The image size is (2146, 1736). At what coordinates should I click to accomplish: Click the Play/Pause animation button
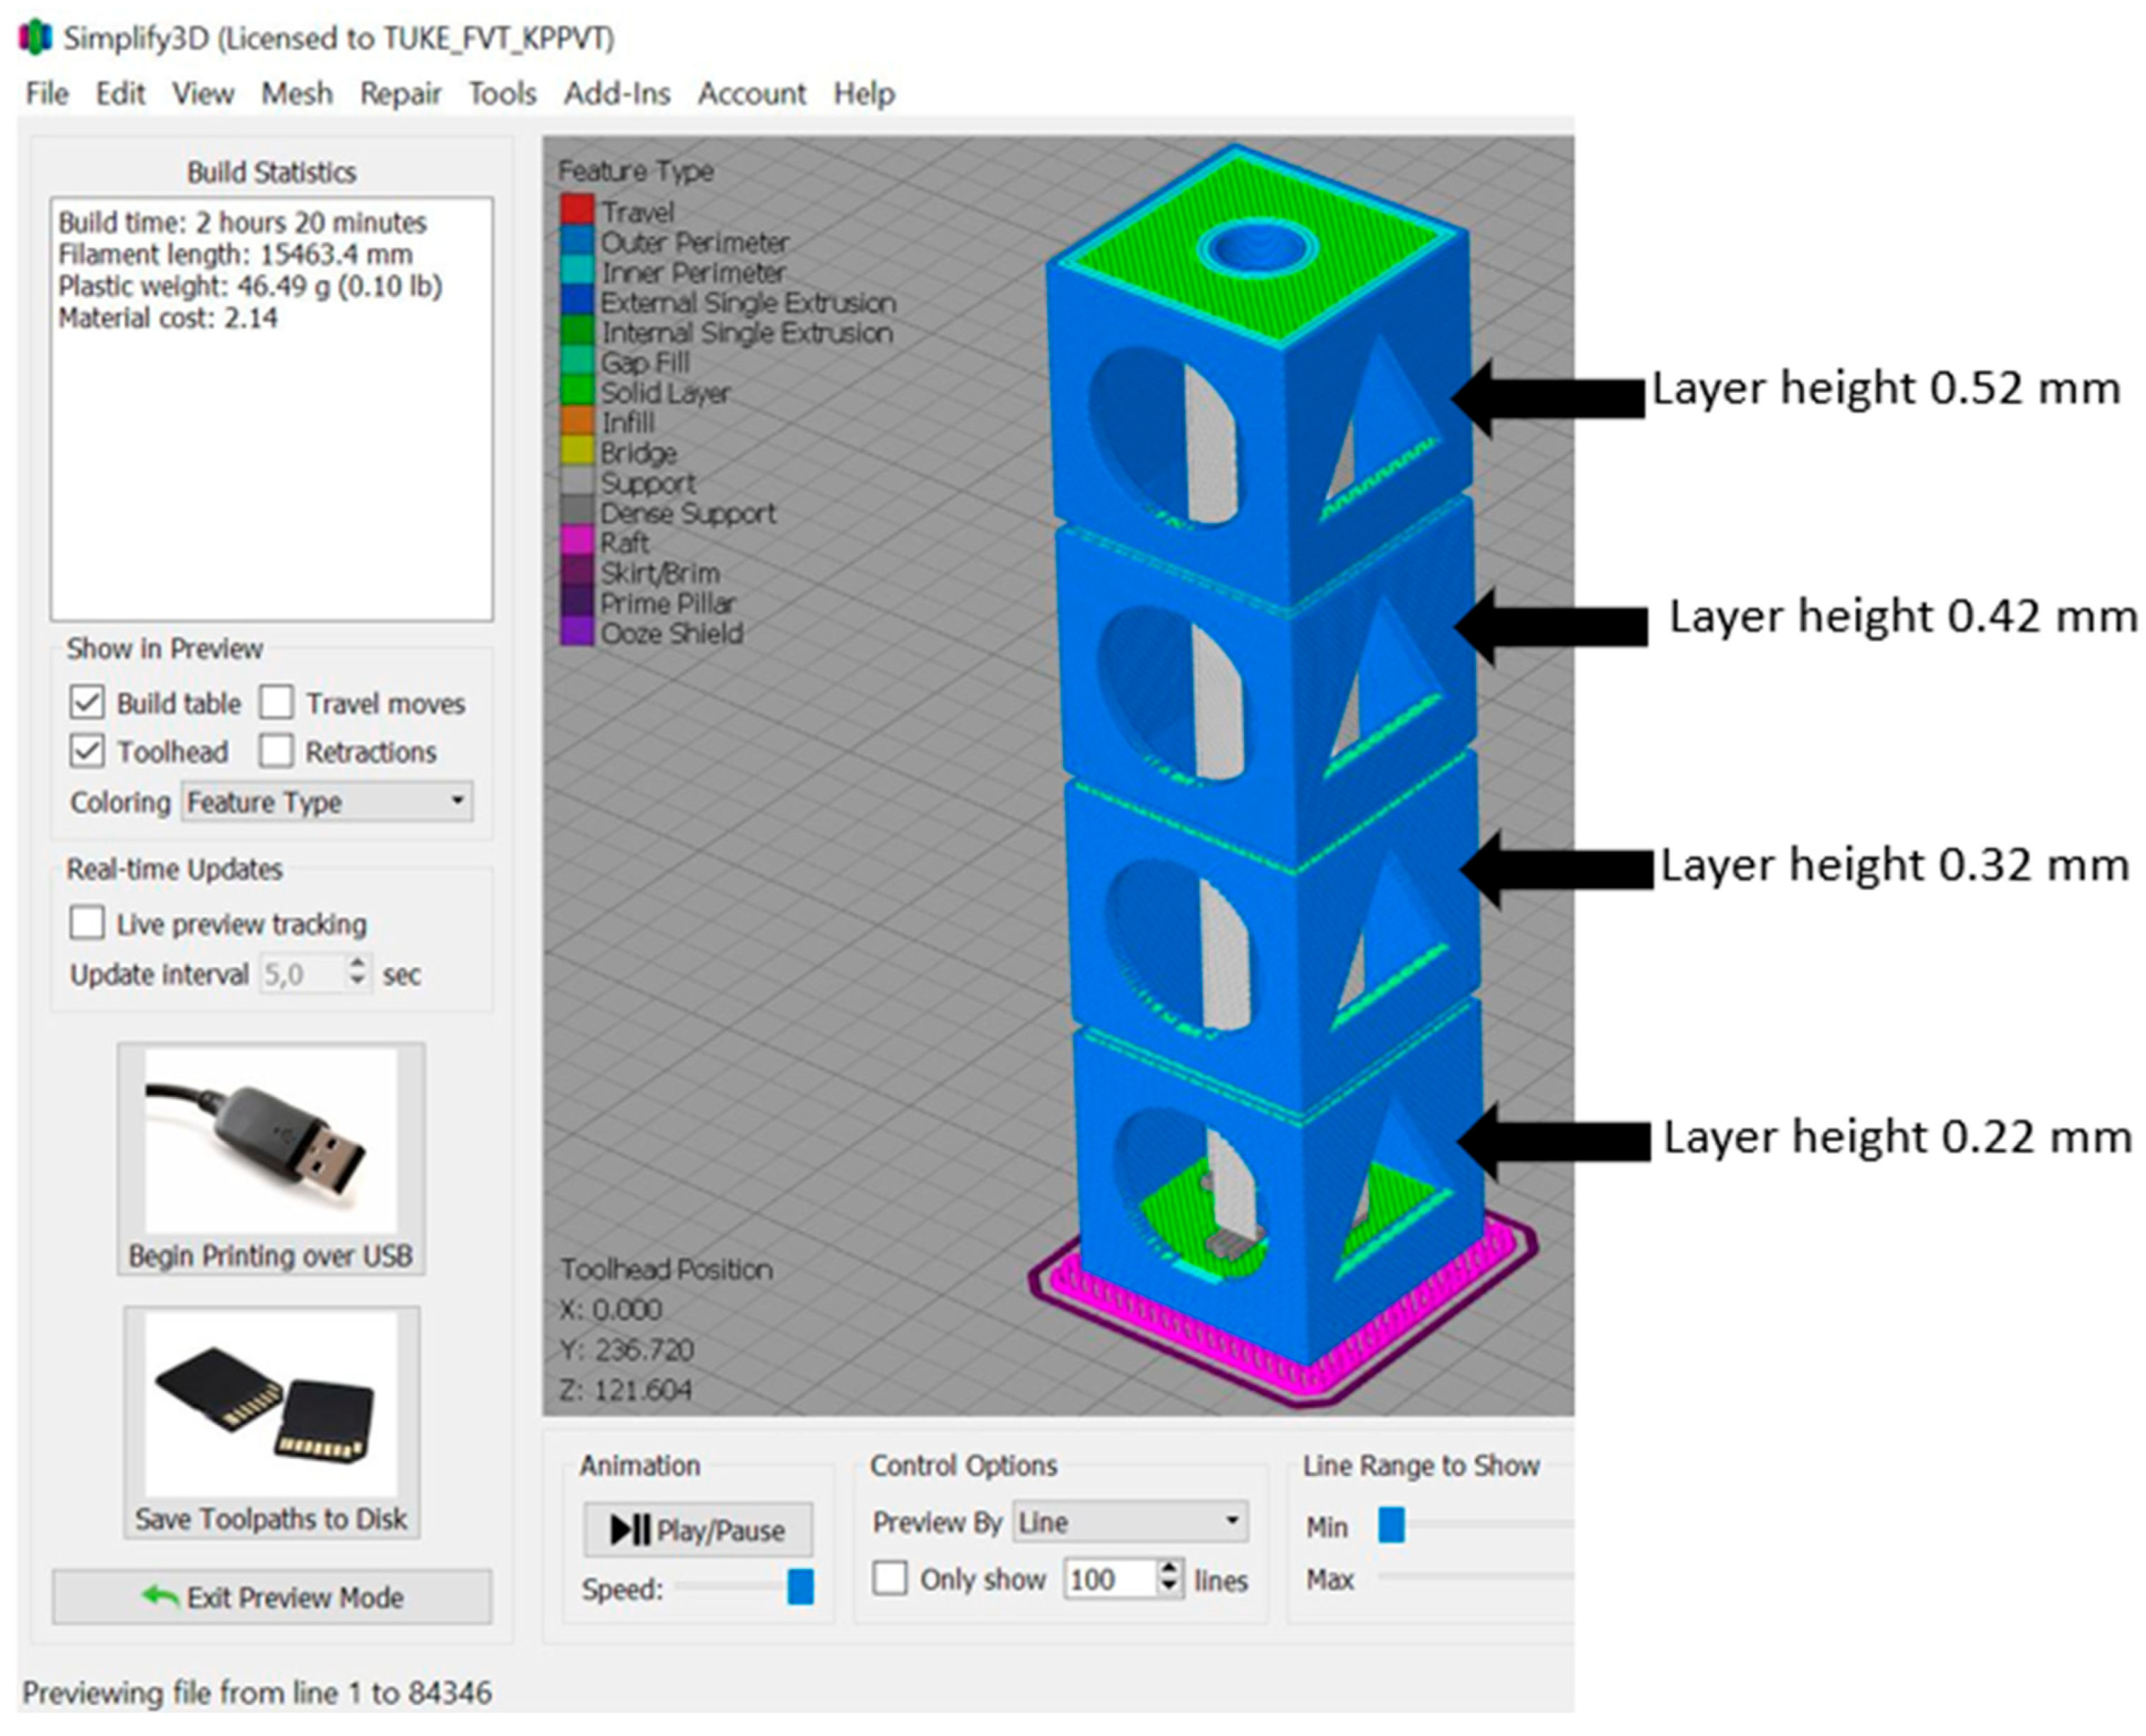[697, 1530]
